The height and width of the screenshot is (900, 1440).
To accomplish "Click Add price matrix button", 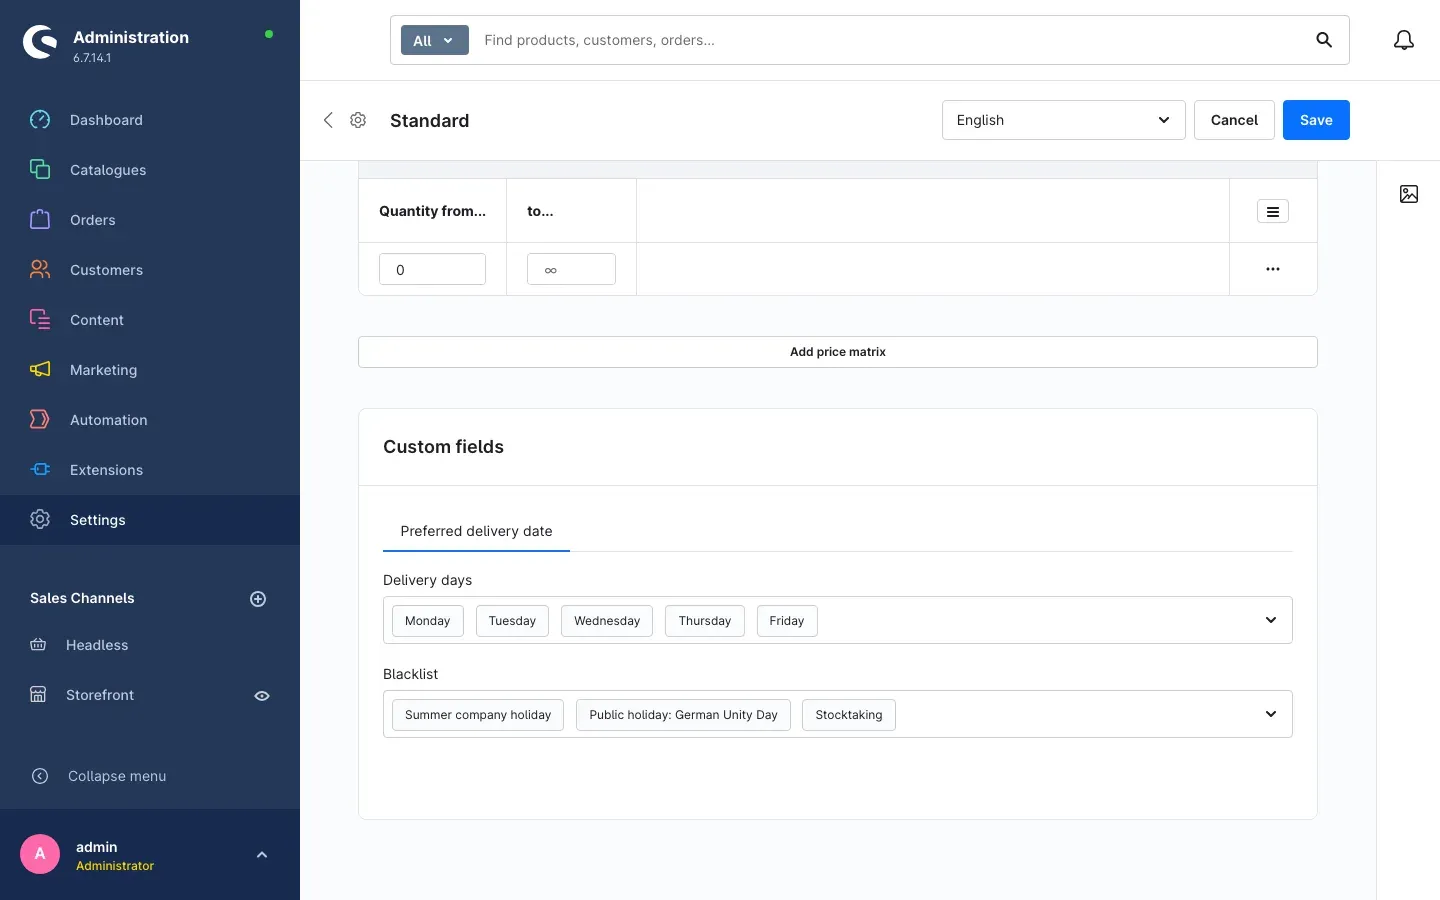I will (x=838, y=352).
